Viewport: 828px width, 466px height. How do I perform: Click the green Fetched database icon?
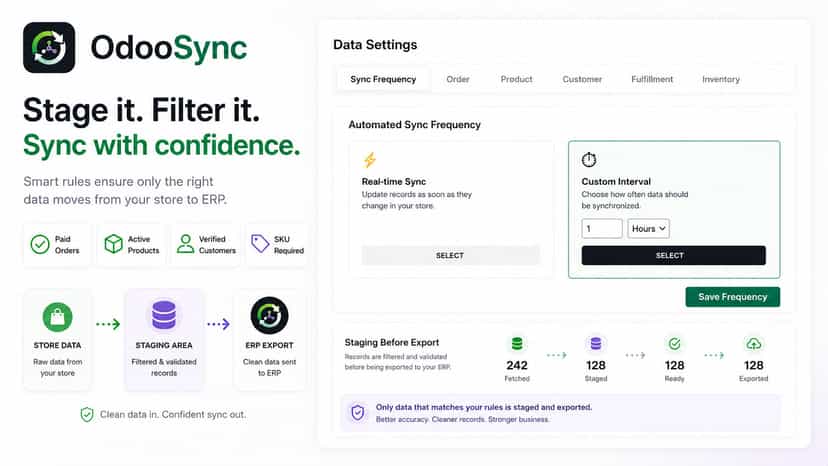(517, 344)
